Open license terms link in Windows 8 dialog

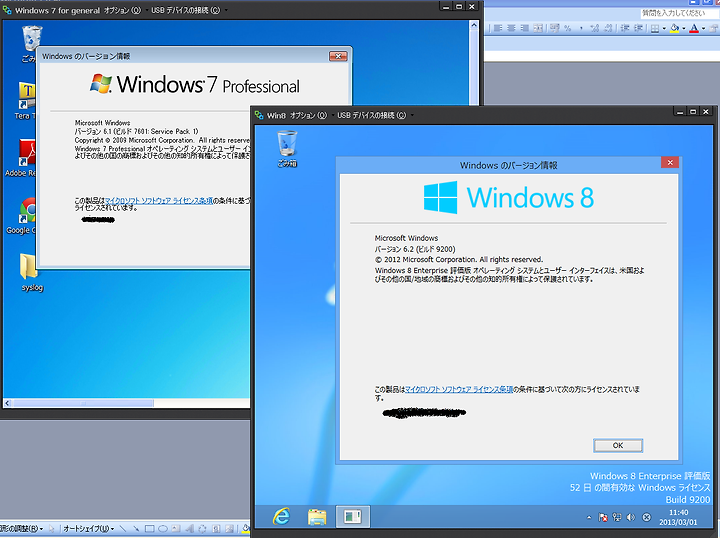459,389
